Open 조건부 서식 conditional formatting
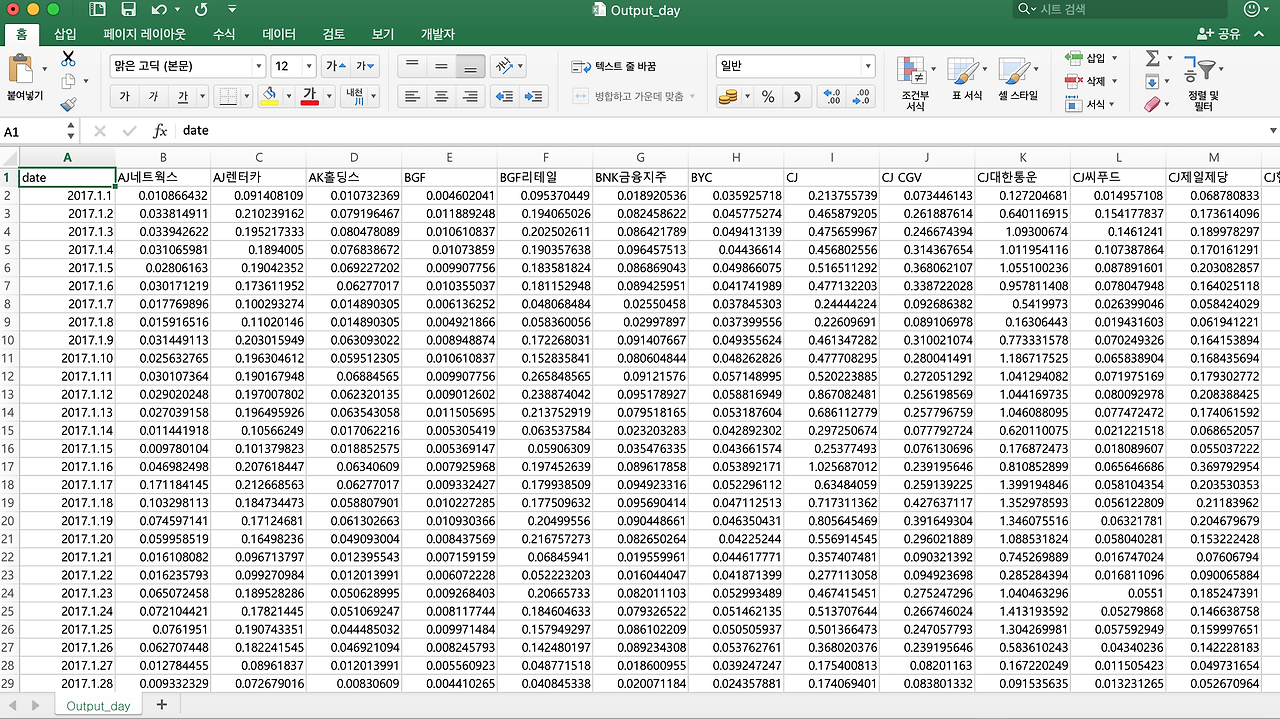Image resolution: width=1280 pixels, height=719 pixels. point(914,82)
